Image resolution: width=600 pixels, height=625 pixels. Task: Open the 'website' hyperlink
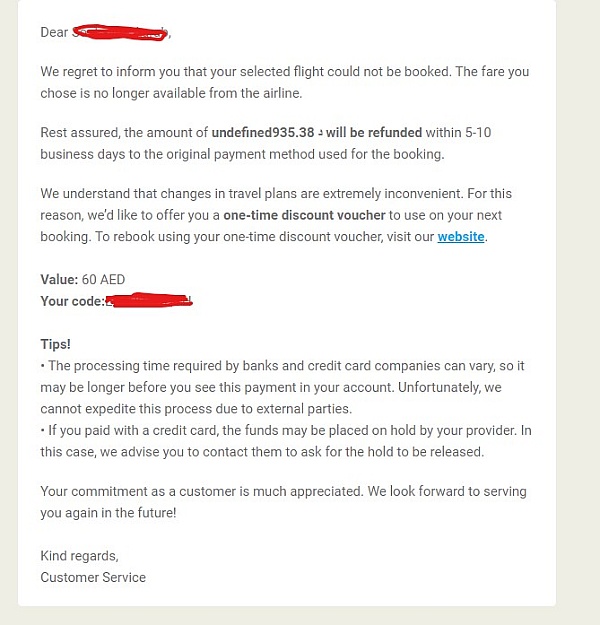[461, 237]
